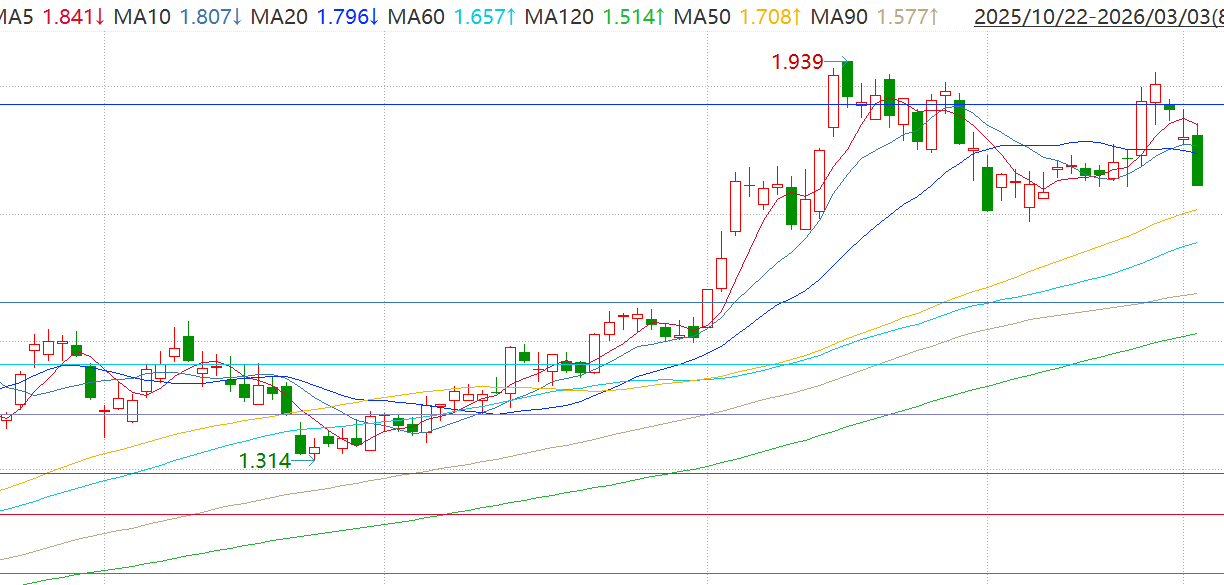1224x585 pixels.
Task: Click the 1.314 low price marker
Action: (264, 461)
